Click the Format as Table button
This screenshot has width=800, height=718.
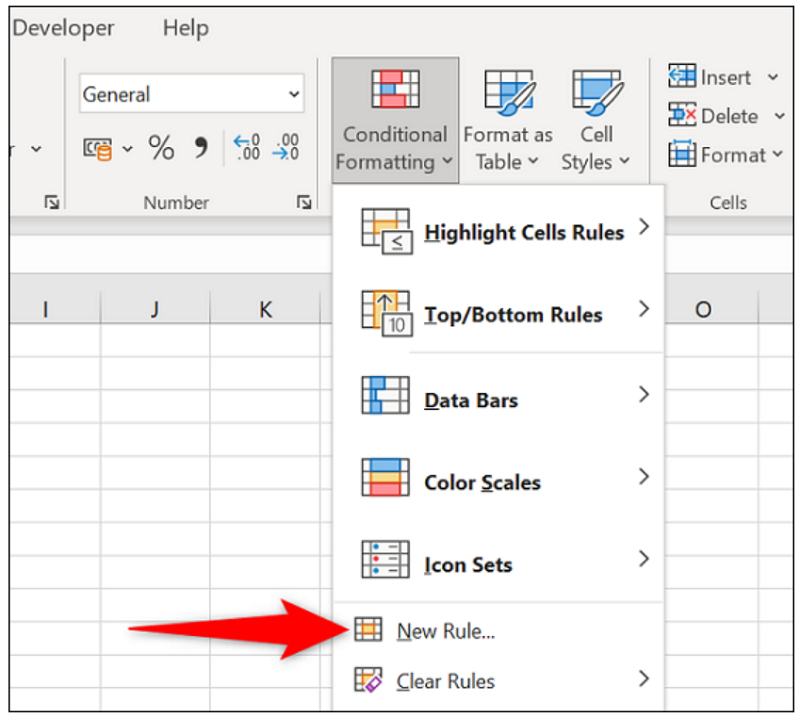508,120
